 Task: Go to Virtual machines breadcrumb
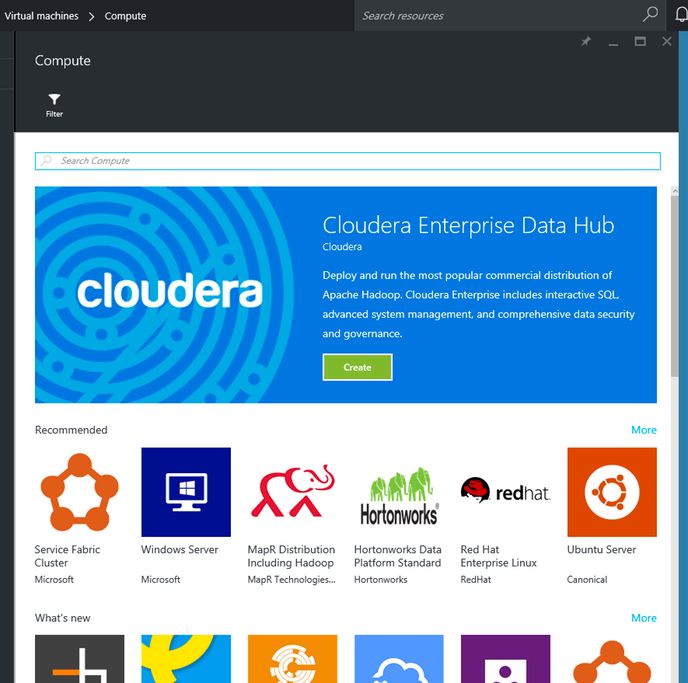coord(41,16)
